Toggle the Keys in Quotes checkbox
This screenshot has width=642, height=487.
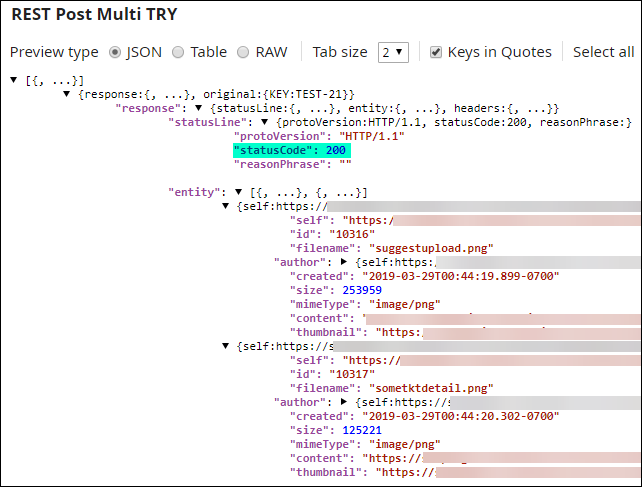(x=436, y=52)
